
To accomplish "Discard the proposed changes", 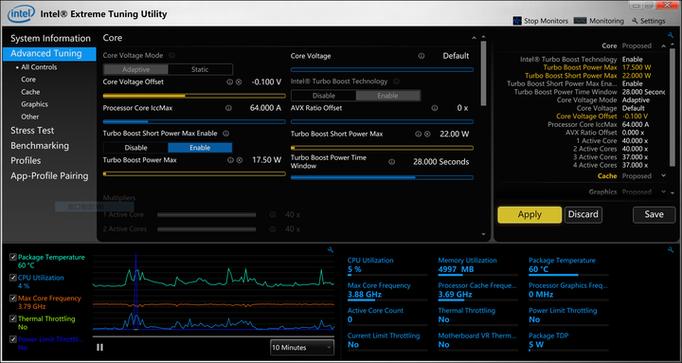I will pos(583,214).
